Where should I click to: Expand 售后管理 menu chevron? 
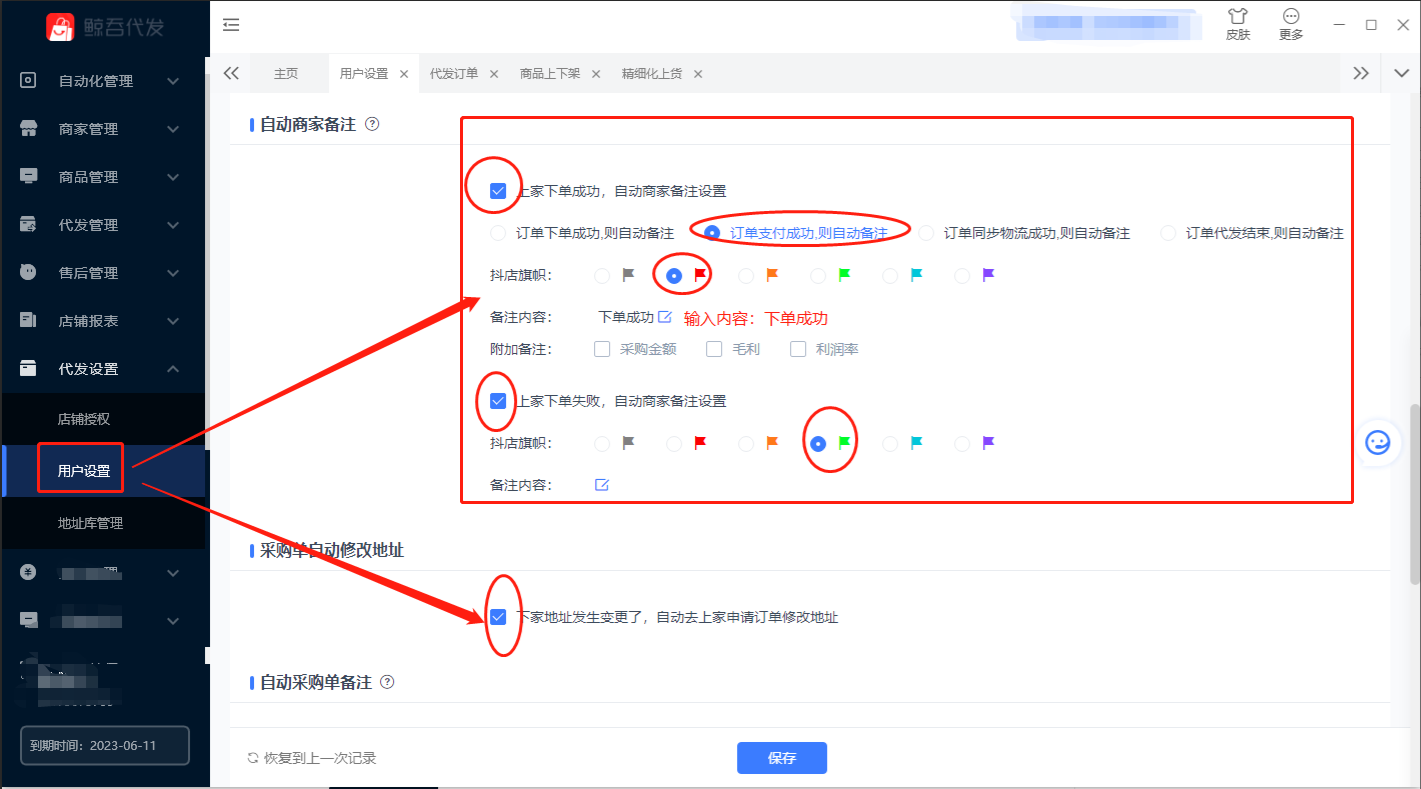173,273
